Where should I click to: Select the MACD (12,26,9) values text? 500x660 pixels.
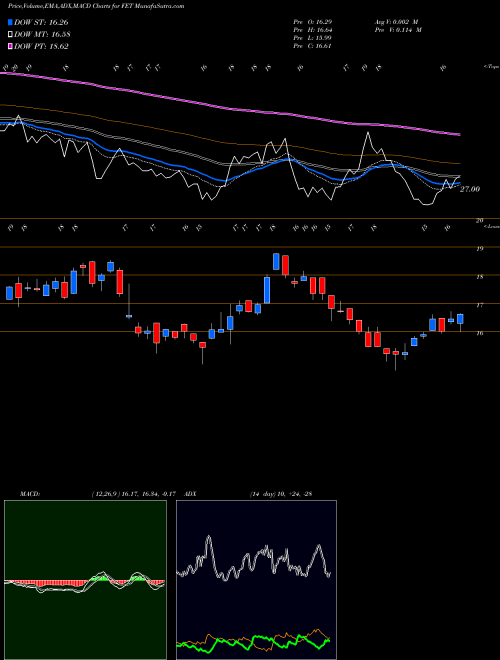(133, 494)
